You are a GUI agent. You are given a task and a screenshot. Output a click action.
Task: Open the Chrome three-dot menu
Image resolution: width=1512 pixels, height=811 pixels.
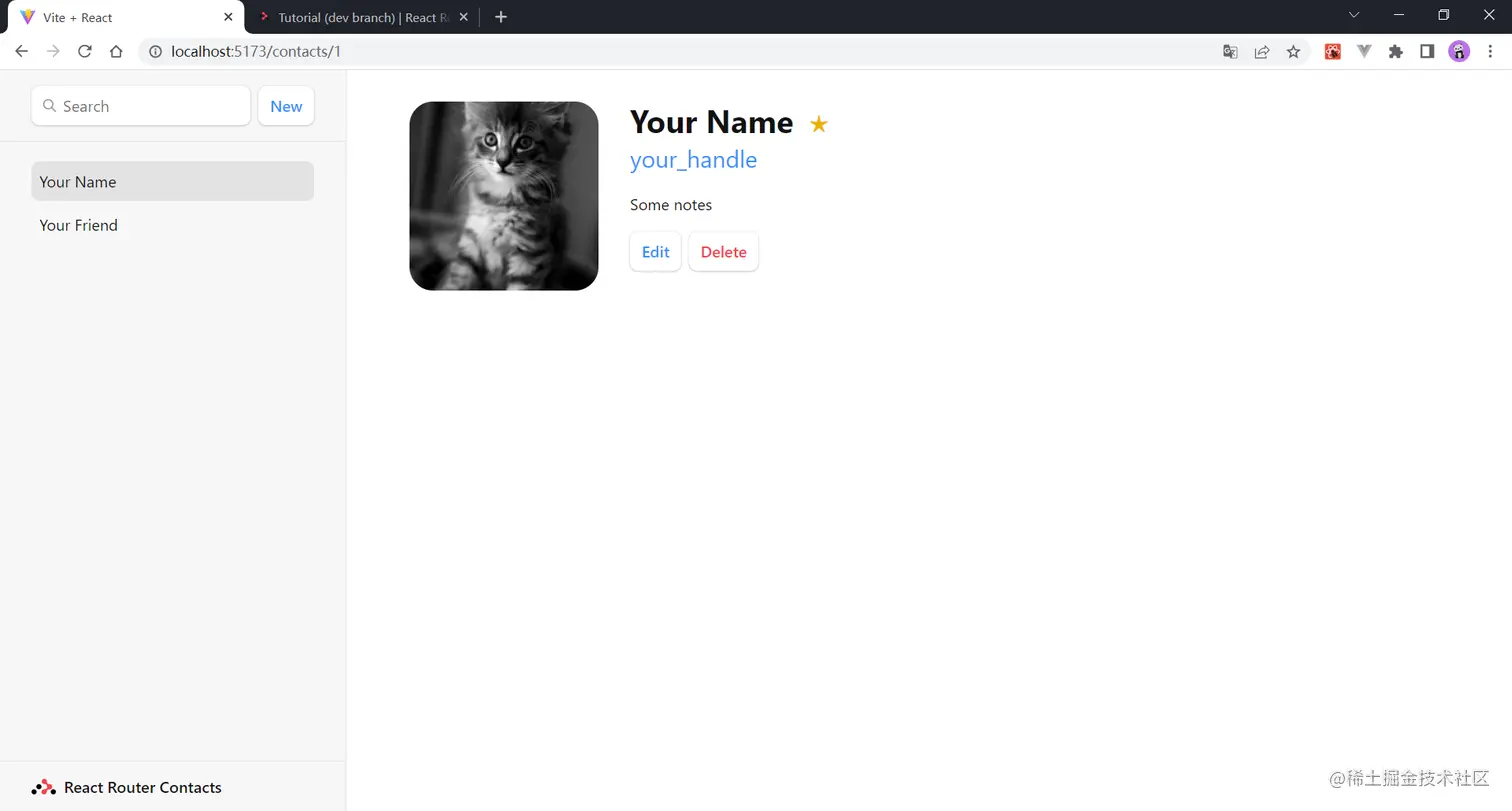(1491, 51)
